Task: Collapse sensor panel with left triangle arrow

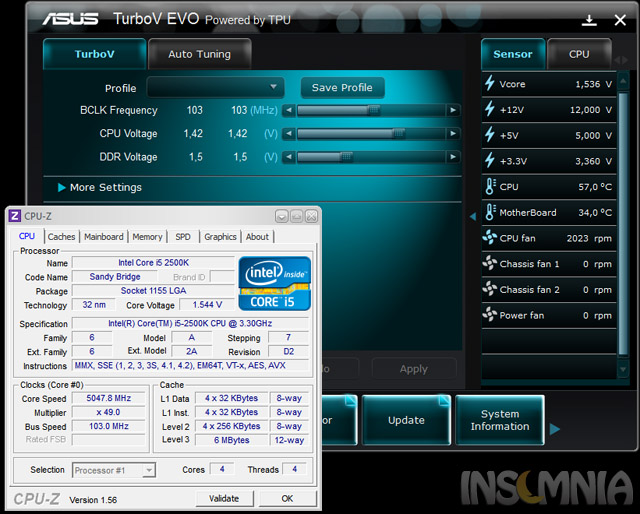Action: pyautogui.click(x=473, y=216)
